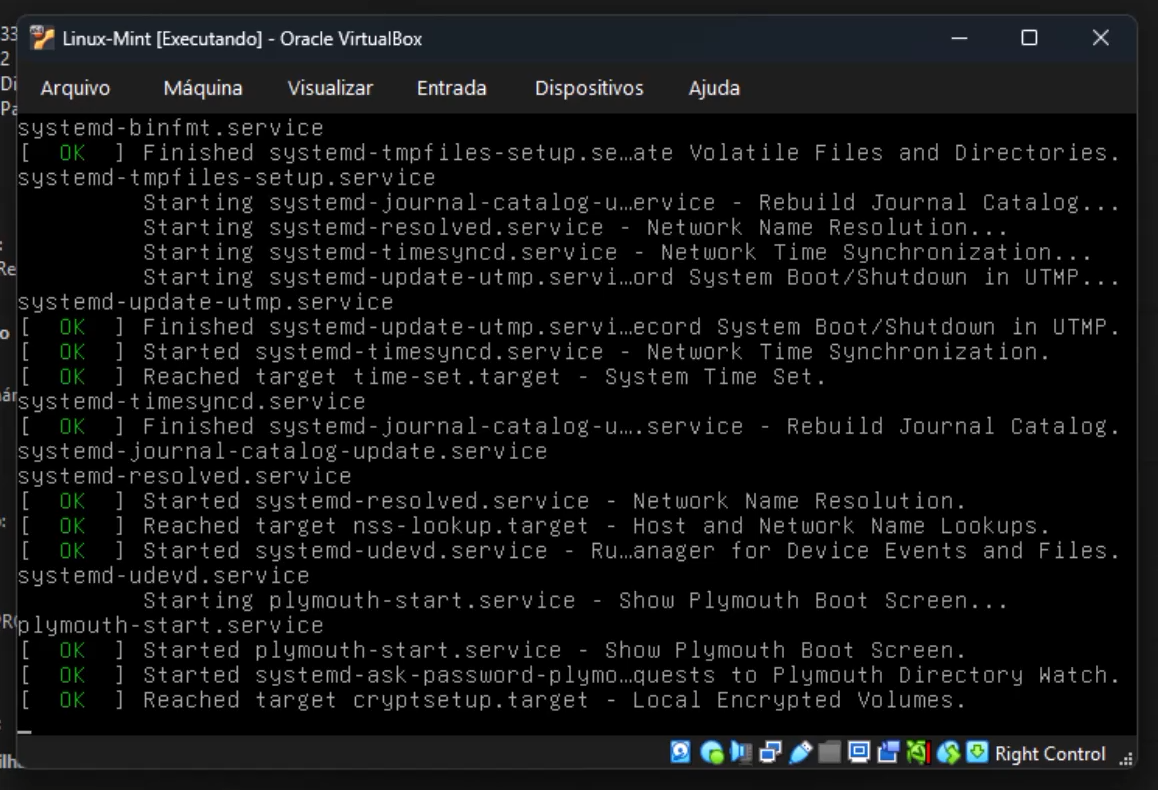This screenshot has width=1158, height=790.
Task: Minimize the Linux-Mint VirtualBox window
Action: pyautogui.click(x=959, y=38)
